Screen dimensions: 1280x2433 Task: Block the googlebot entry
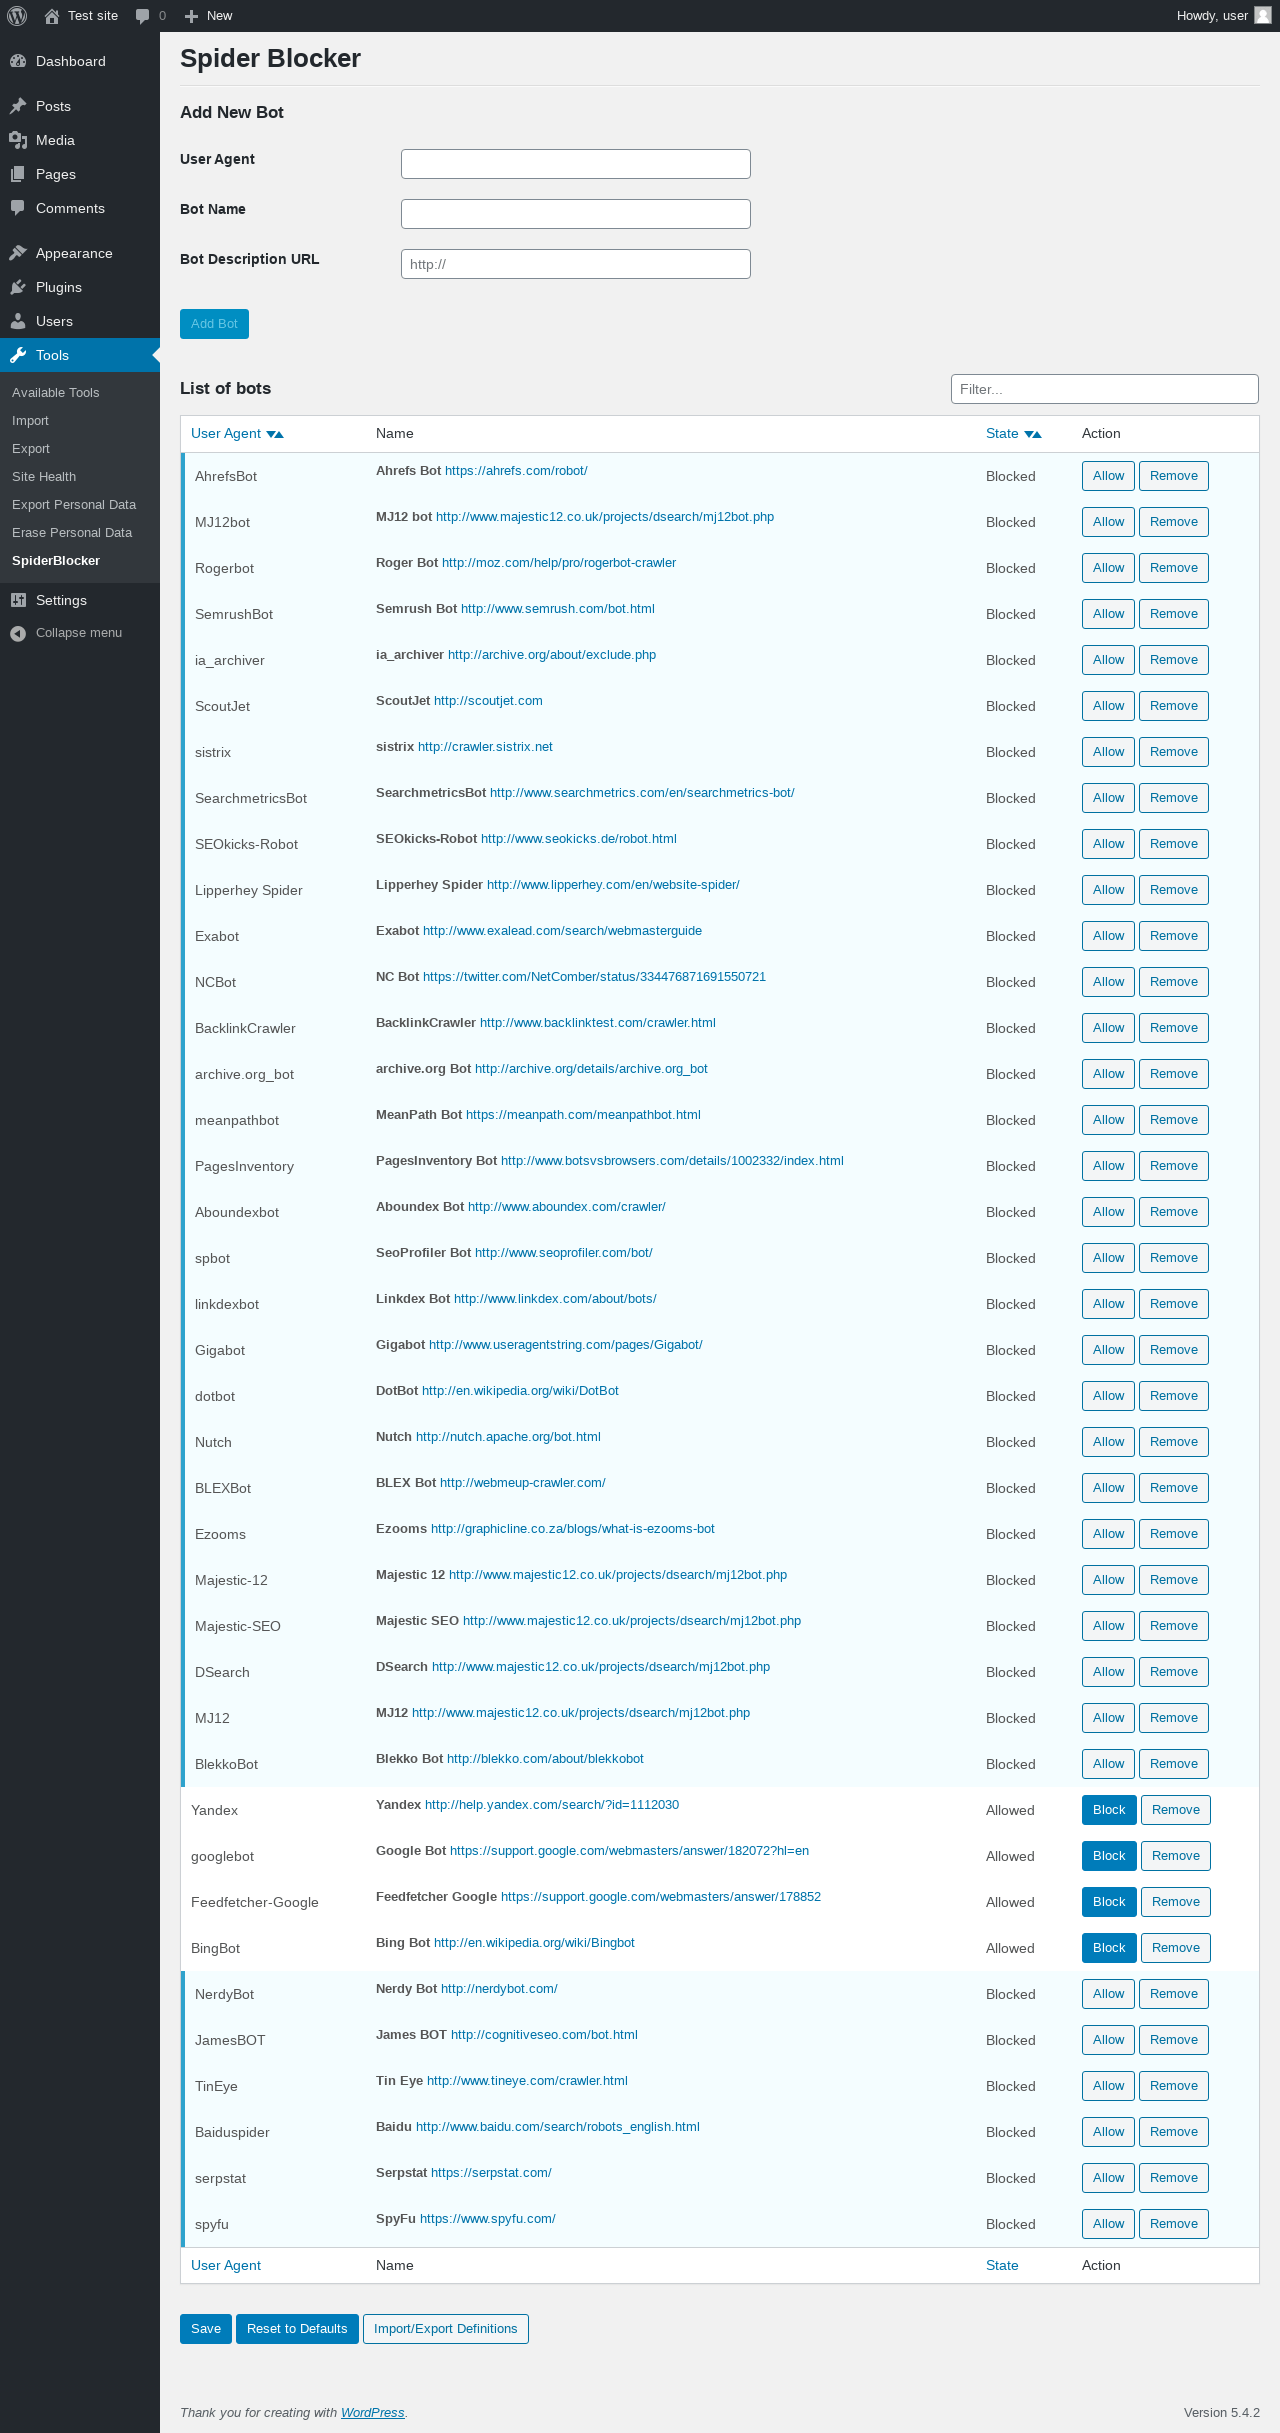tap(1109, 1856)
